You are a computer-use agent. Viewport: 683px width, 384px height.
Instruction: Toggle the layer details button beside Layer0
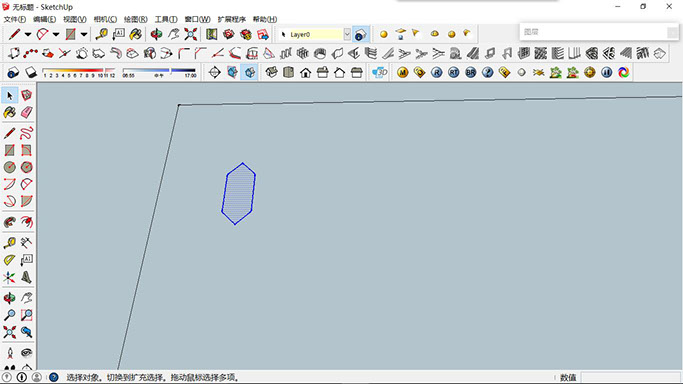click(x=360, y=34)
